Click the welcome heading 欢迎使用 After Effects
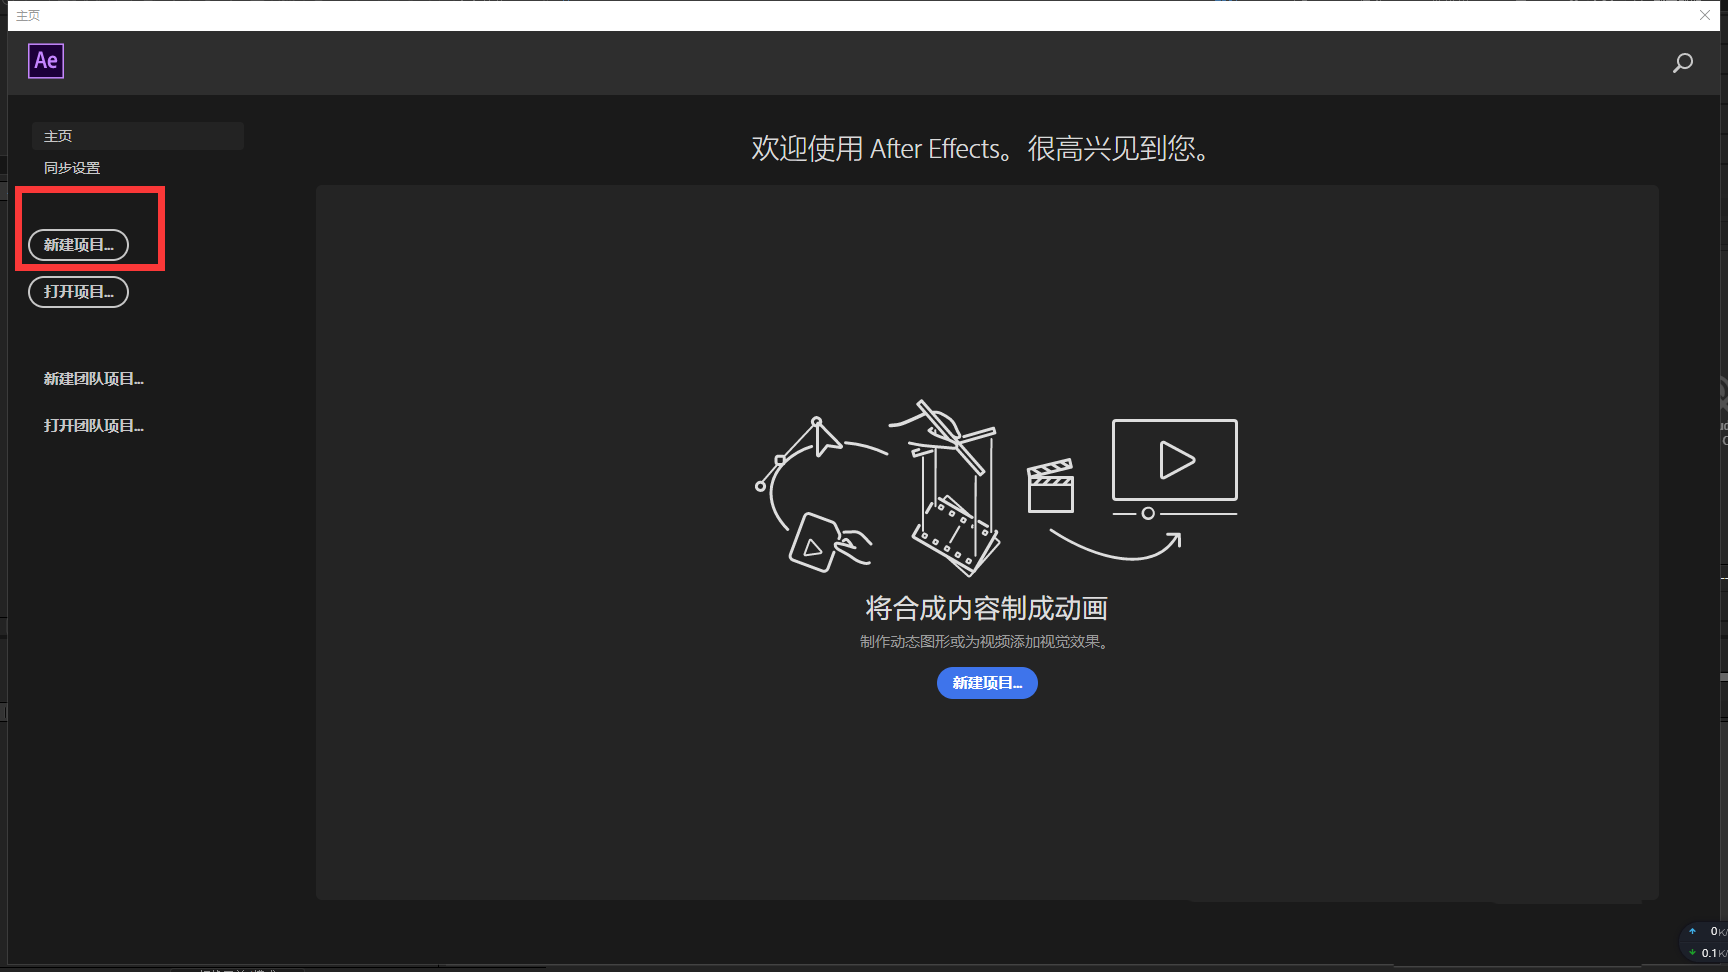The height and width of the screenshot is (972, 1728). point(980,149)
